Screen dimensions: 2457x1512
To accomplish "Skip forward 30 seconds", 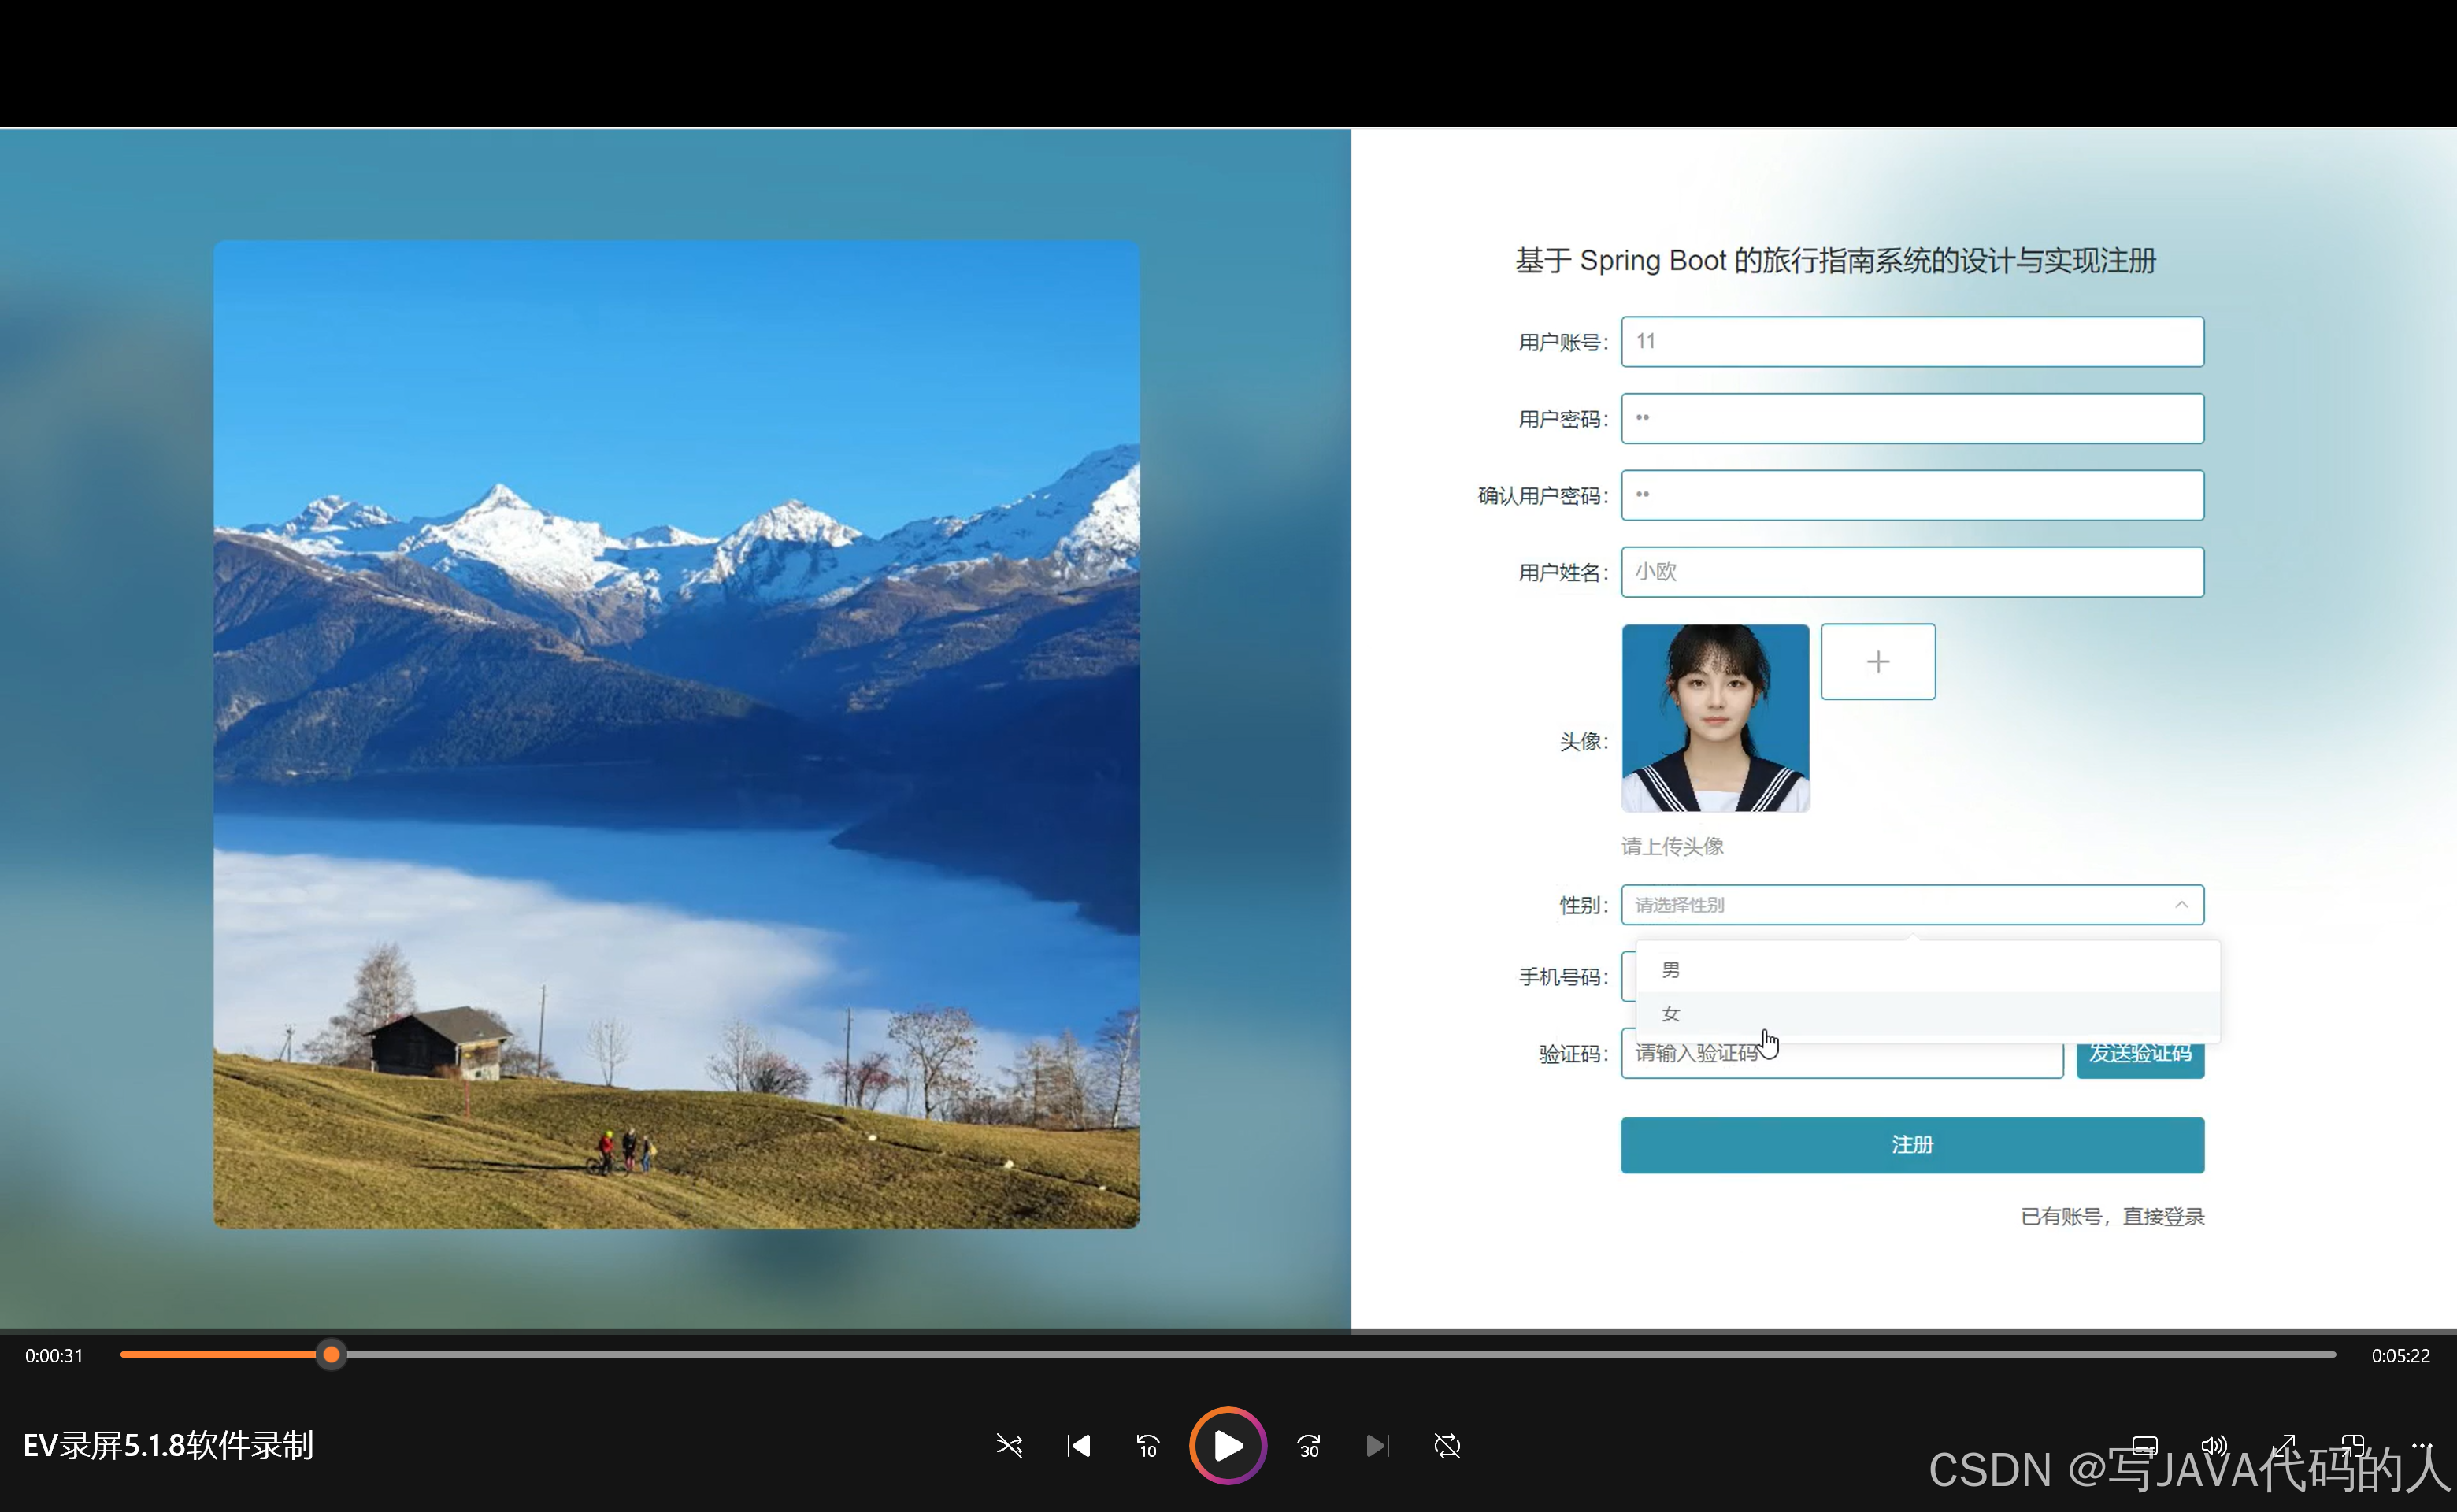I will [1309, 1446].
